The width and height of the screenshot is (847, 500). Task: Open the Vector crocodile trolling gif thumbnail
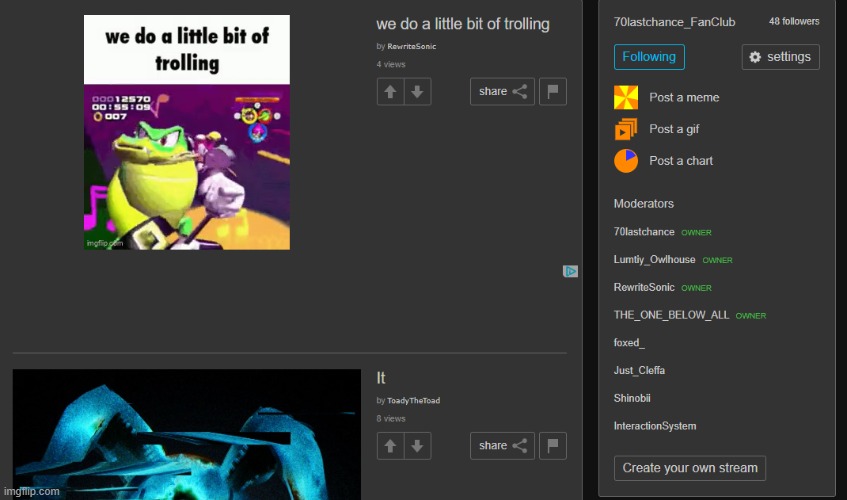(x=187, y=132)
